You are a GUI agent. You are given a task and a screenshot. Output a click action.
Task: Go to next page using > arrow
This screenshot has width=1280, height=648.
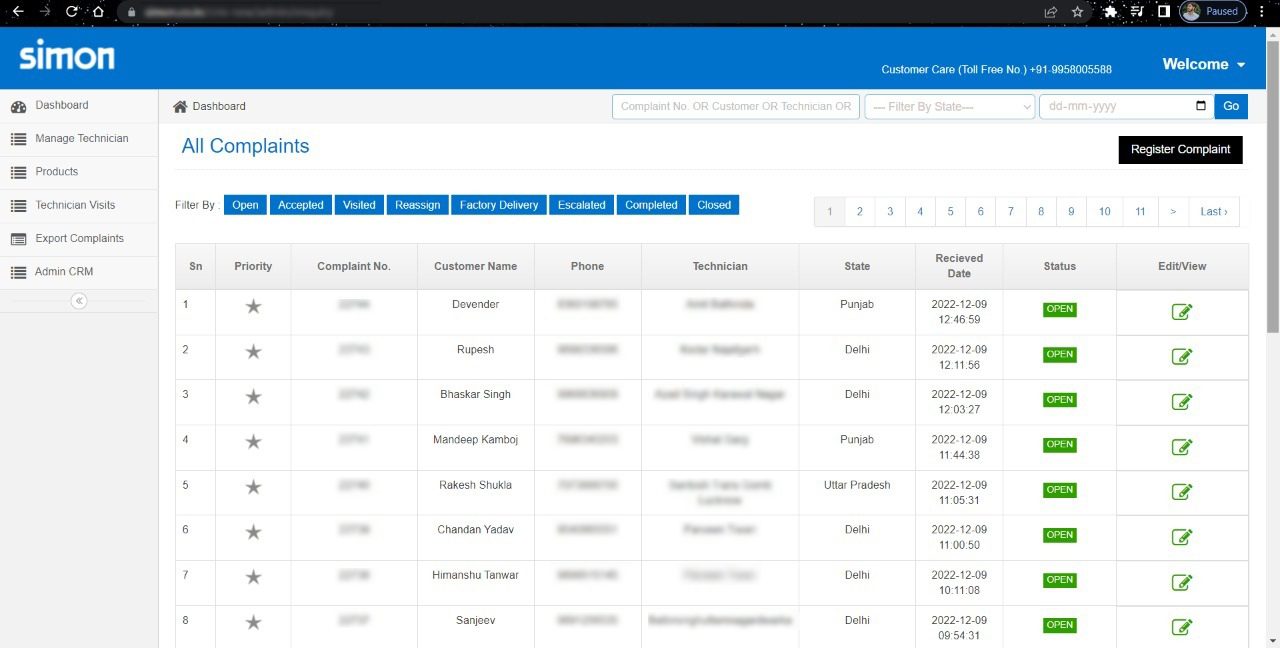1172,212
